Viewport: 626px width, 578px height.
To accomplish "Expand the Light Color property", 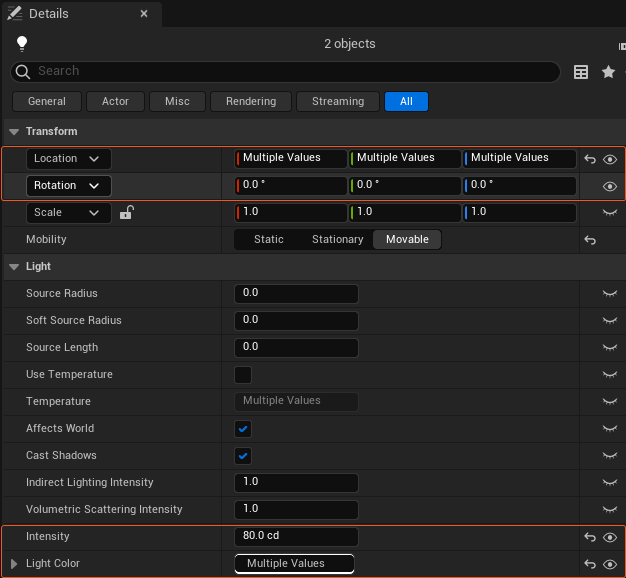I will [14, 564].
